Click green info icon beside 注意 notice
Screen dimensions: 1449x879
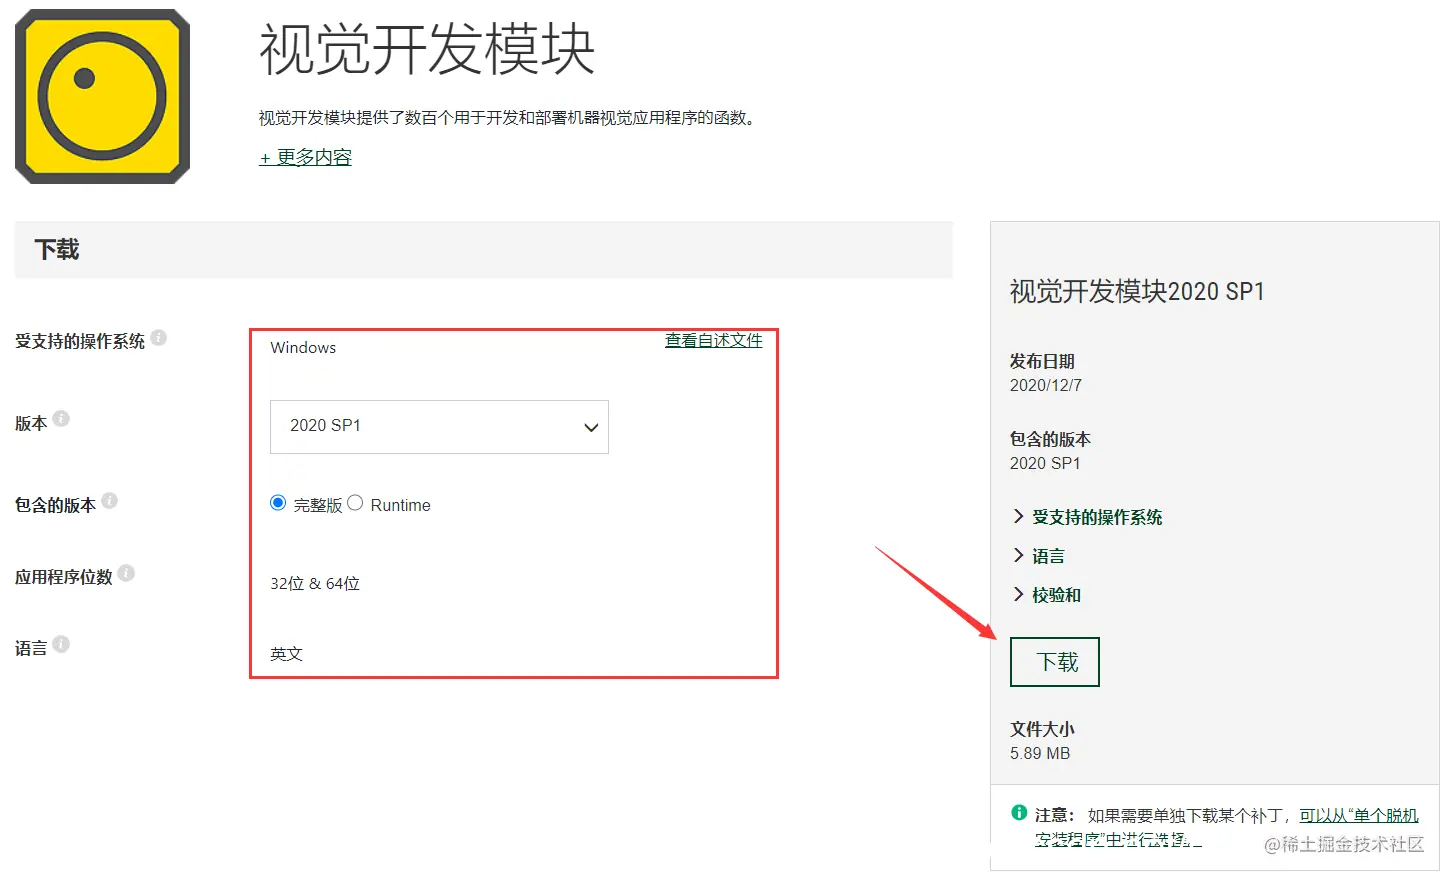pos(1019,813)
